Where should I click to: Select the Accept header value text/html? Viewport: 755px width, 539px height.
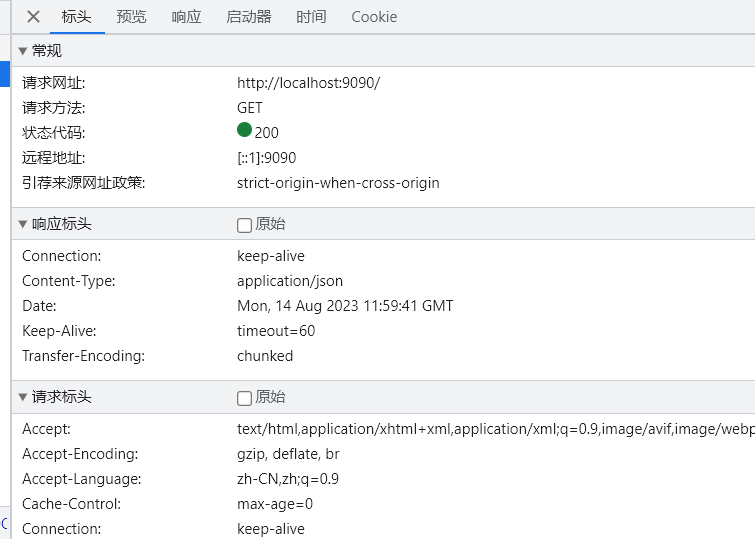[496, 429]
